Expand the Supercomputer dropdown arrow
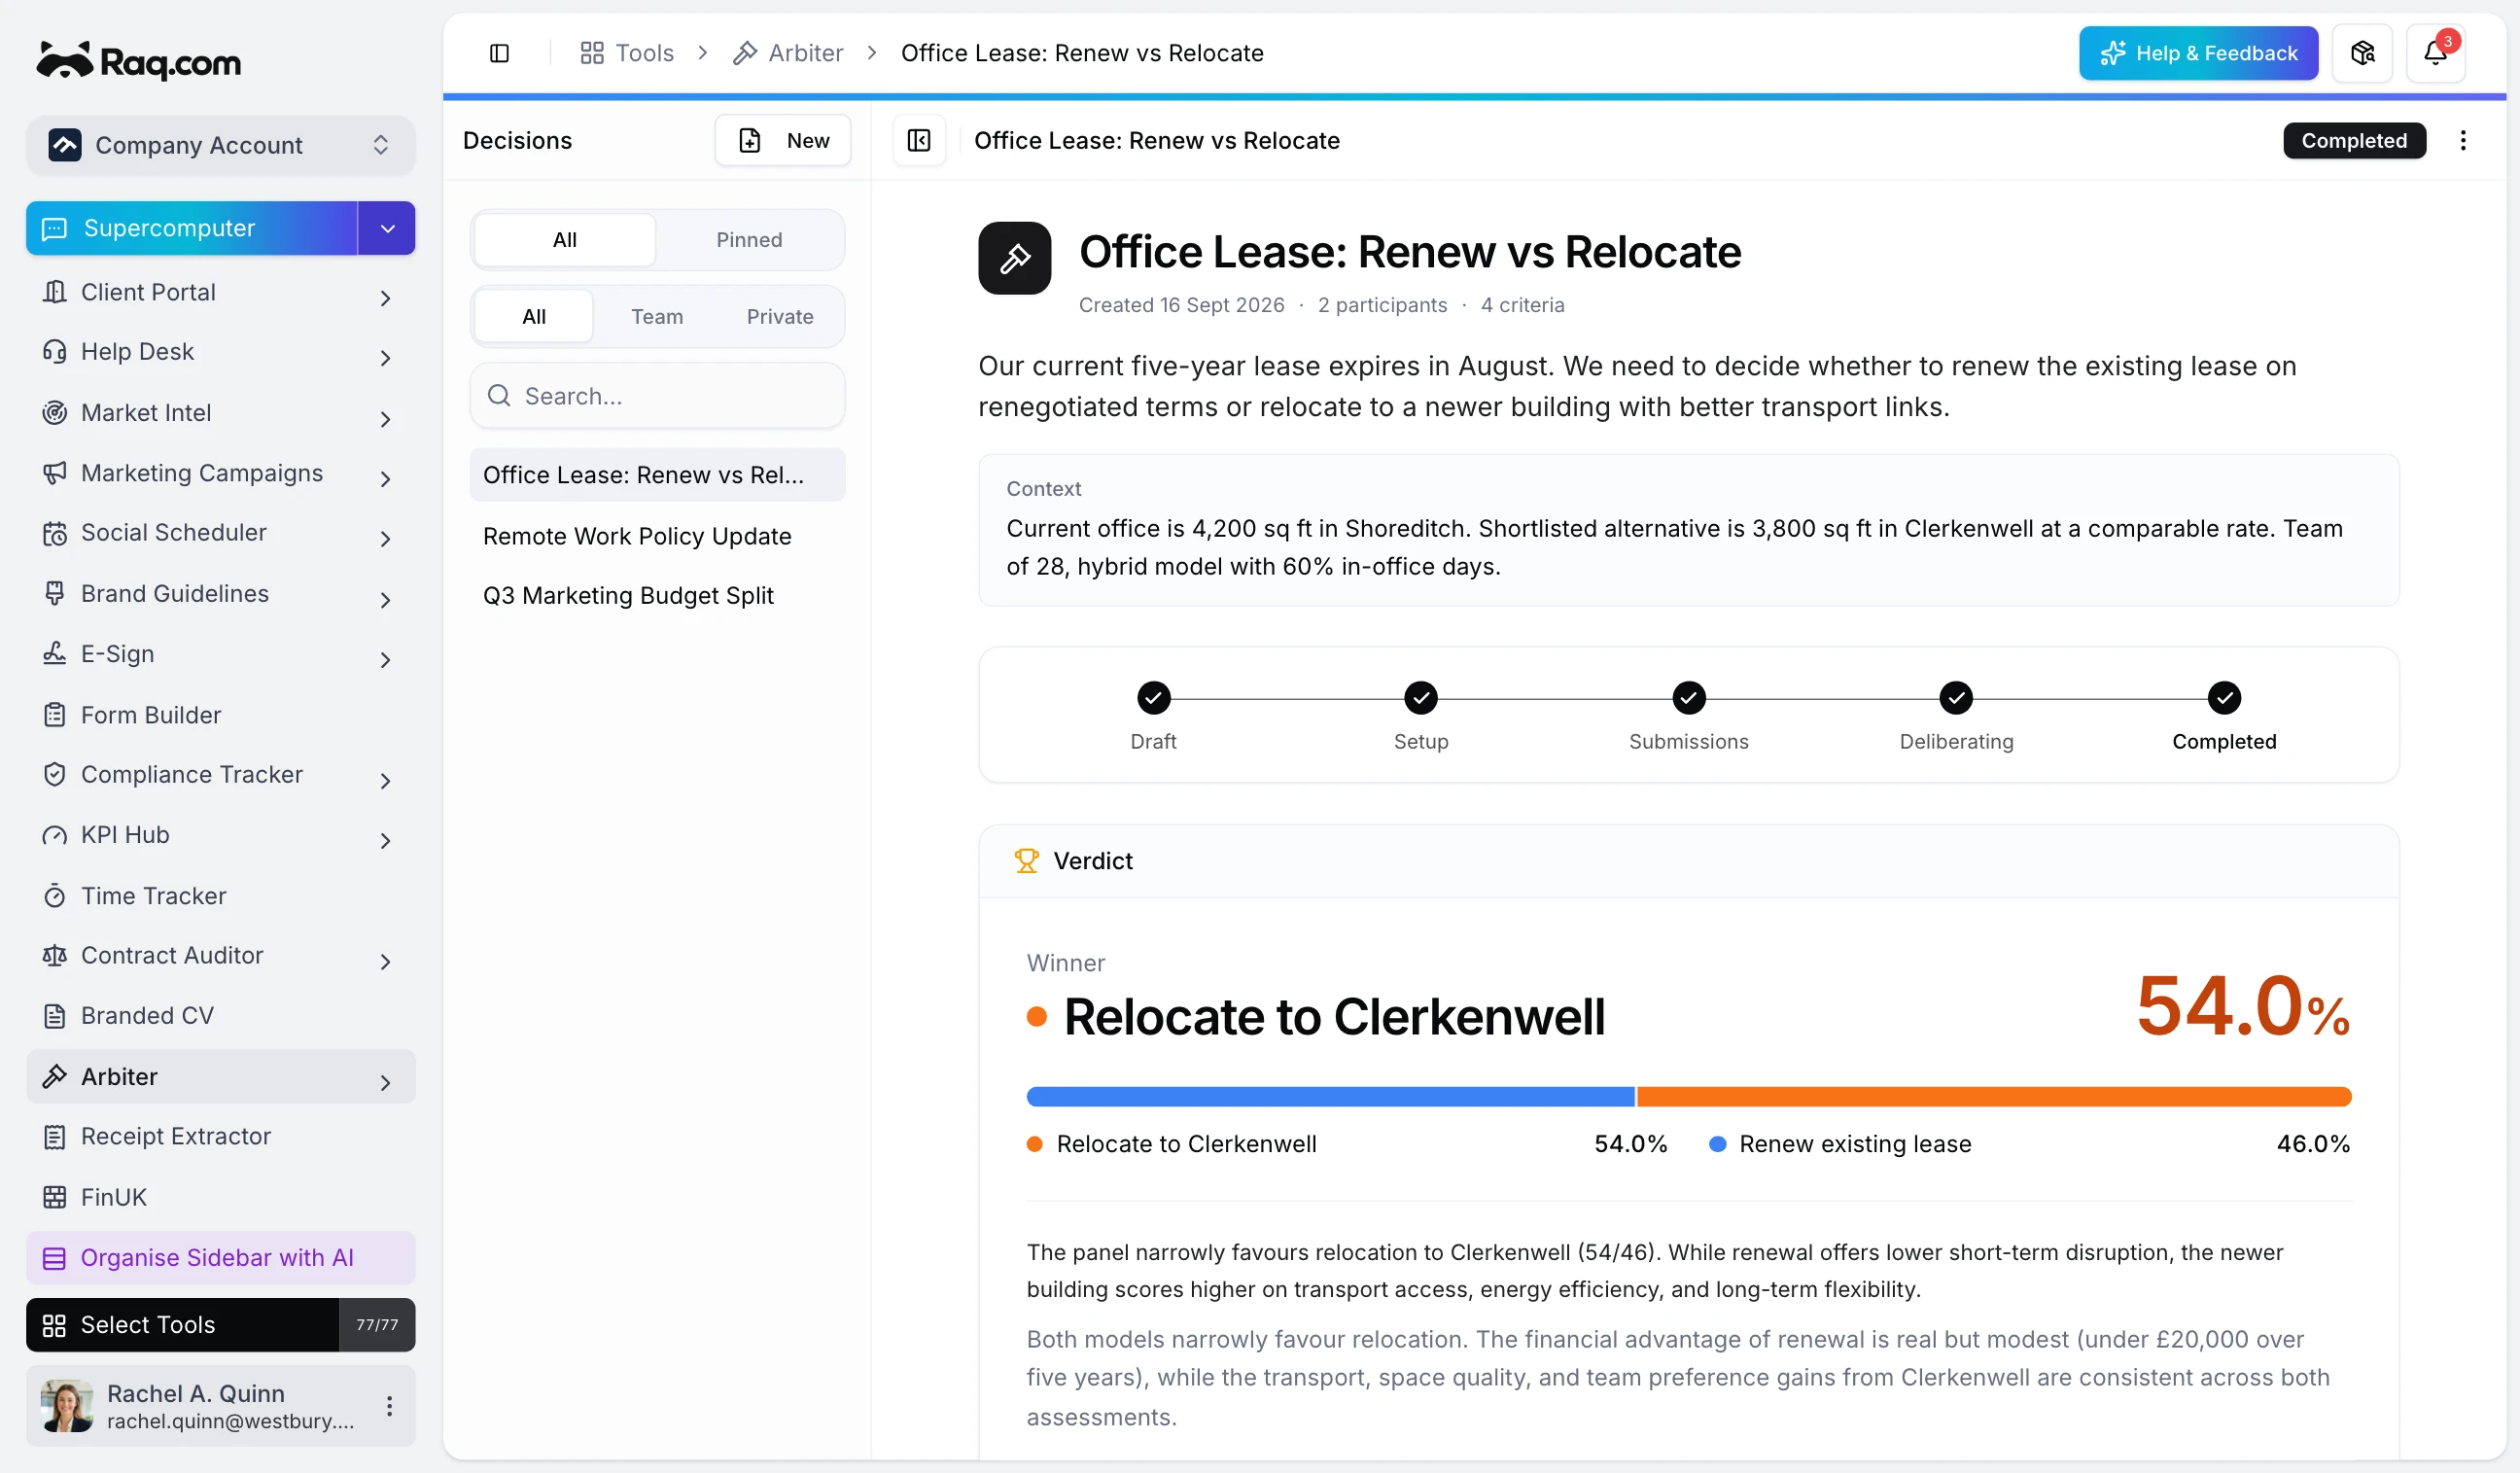 click(387, 229)
